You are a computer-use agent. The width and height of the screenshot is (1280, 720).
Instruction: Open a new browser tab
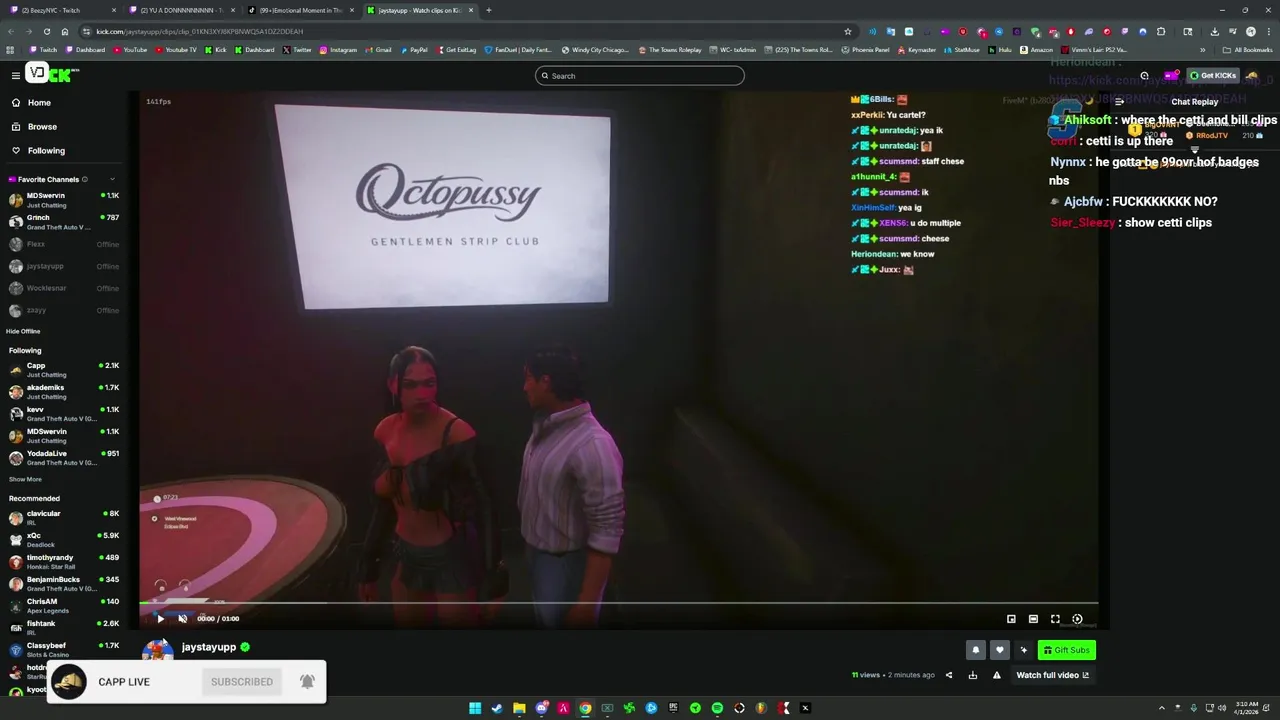(488, 10)
